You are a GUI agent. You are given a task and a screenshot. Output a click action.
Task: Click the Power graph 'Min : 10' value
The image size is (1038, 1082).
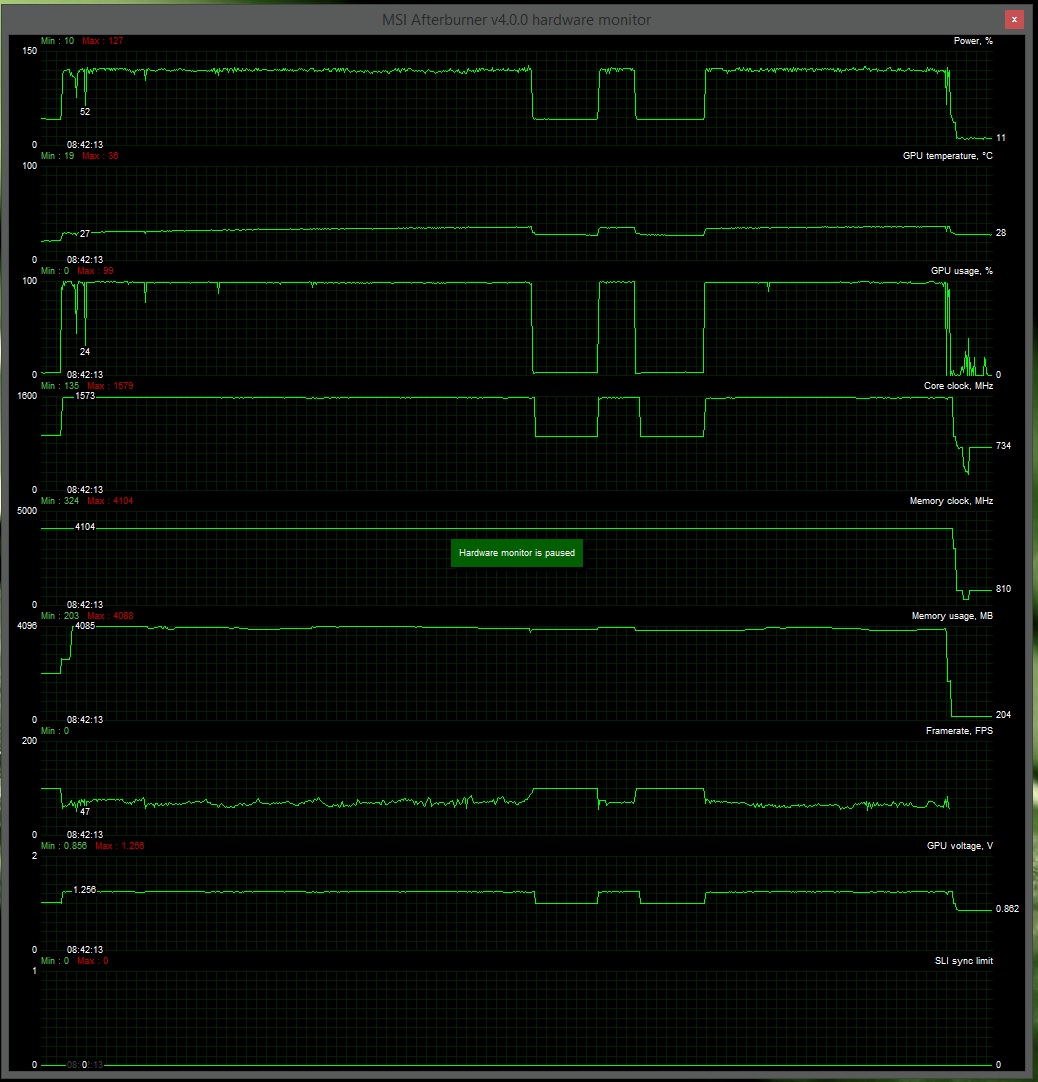(57, 41)
